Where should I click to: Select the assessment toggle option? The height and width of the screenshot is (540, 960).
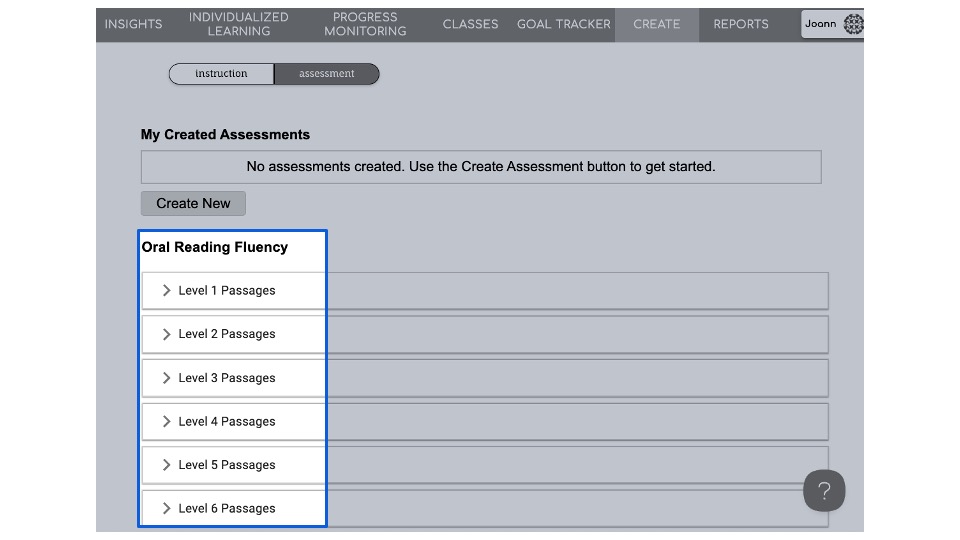(x=327, y=74)
